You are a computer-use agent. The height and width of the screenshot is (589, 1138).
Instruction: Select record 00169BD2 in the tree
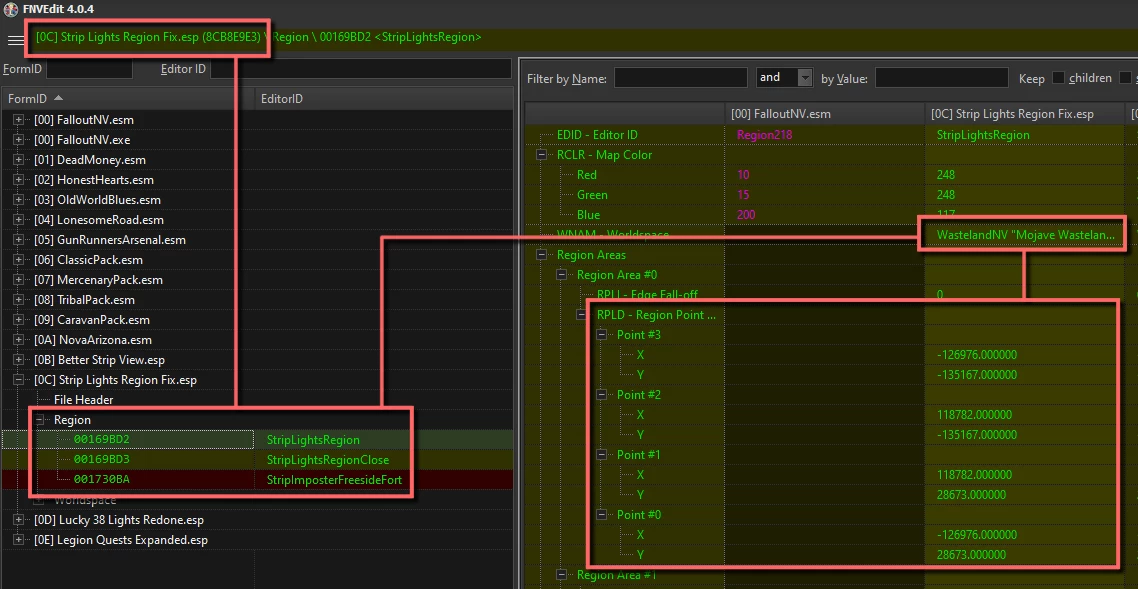coord(102,440)
